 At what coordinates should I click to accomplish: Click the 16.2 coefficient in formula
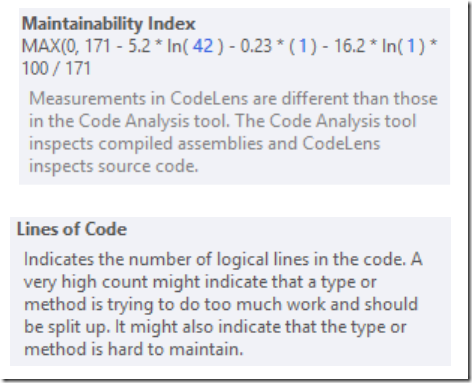click(350, 46)
